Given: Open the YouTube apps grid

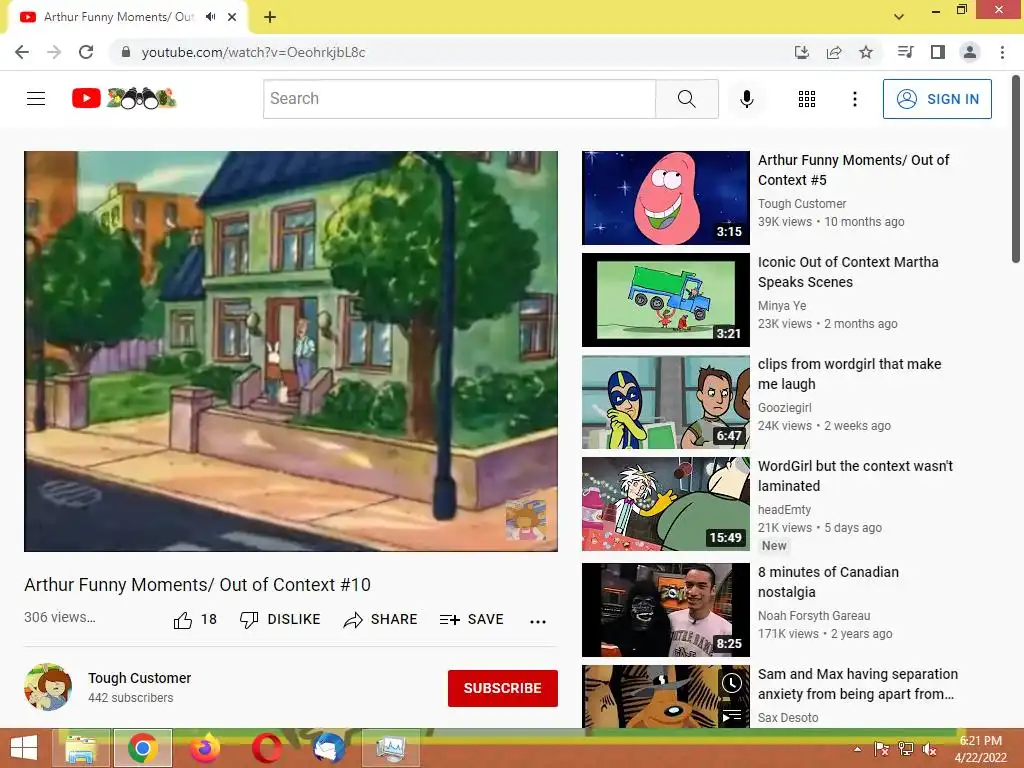Looking at the screenshot, I should pyautogui.click(x=807, y=99).
